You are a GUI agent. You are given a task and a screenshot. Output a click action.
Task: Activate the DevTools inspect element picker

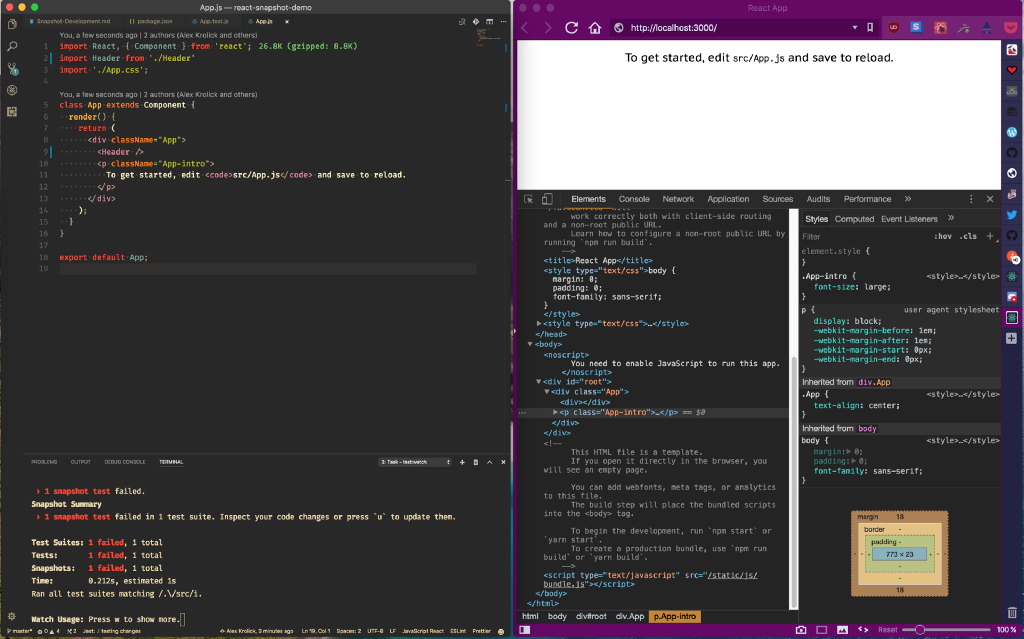pos(528,199)
